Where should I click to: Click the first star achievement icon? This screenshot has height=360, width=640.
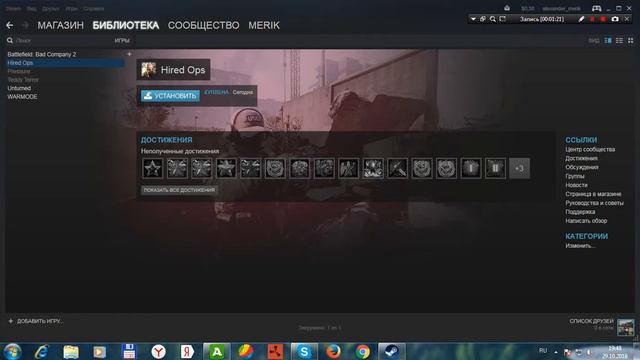coord(153,168)
